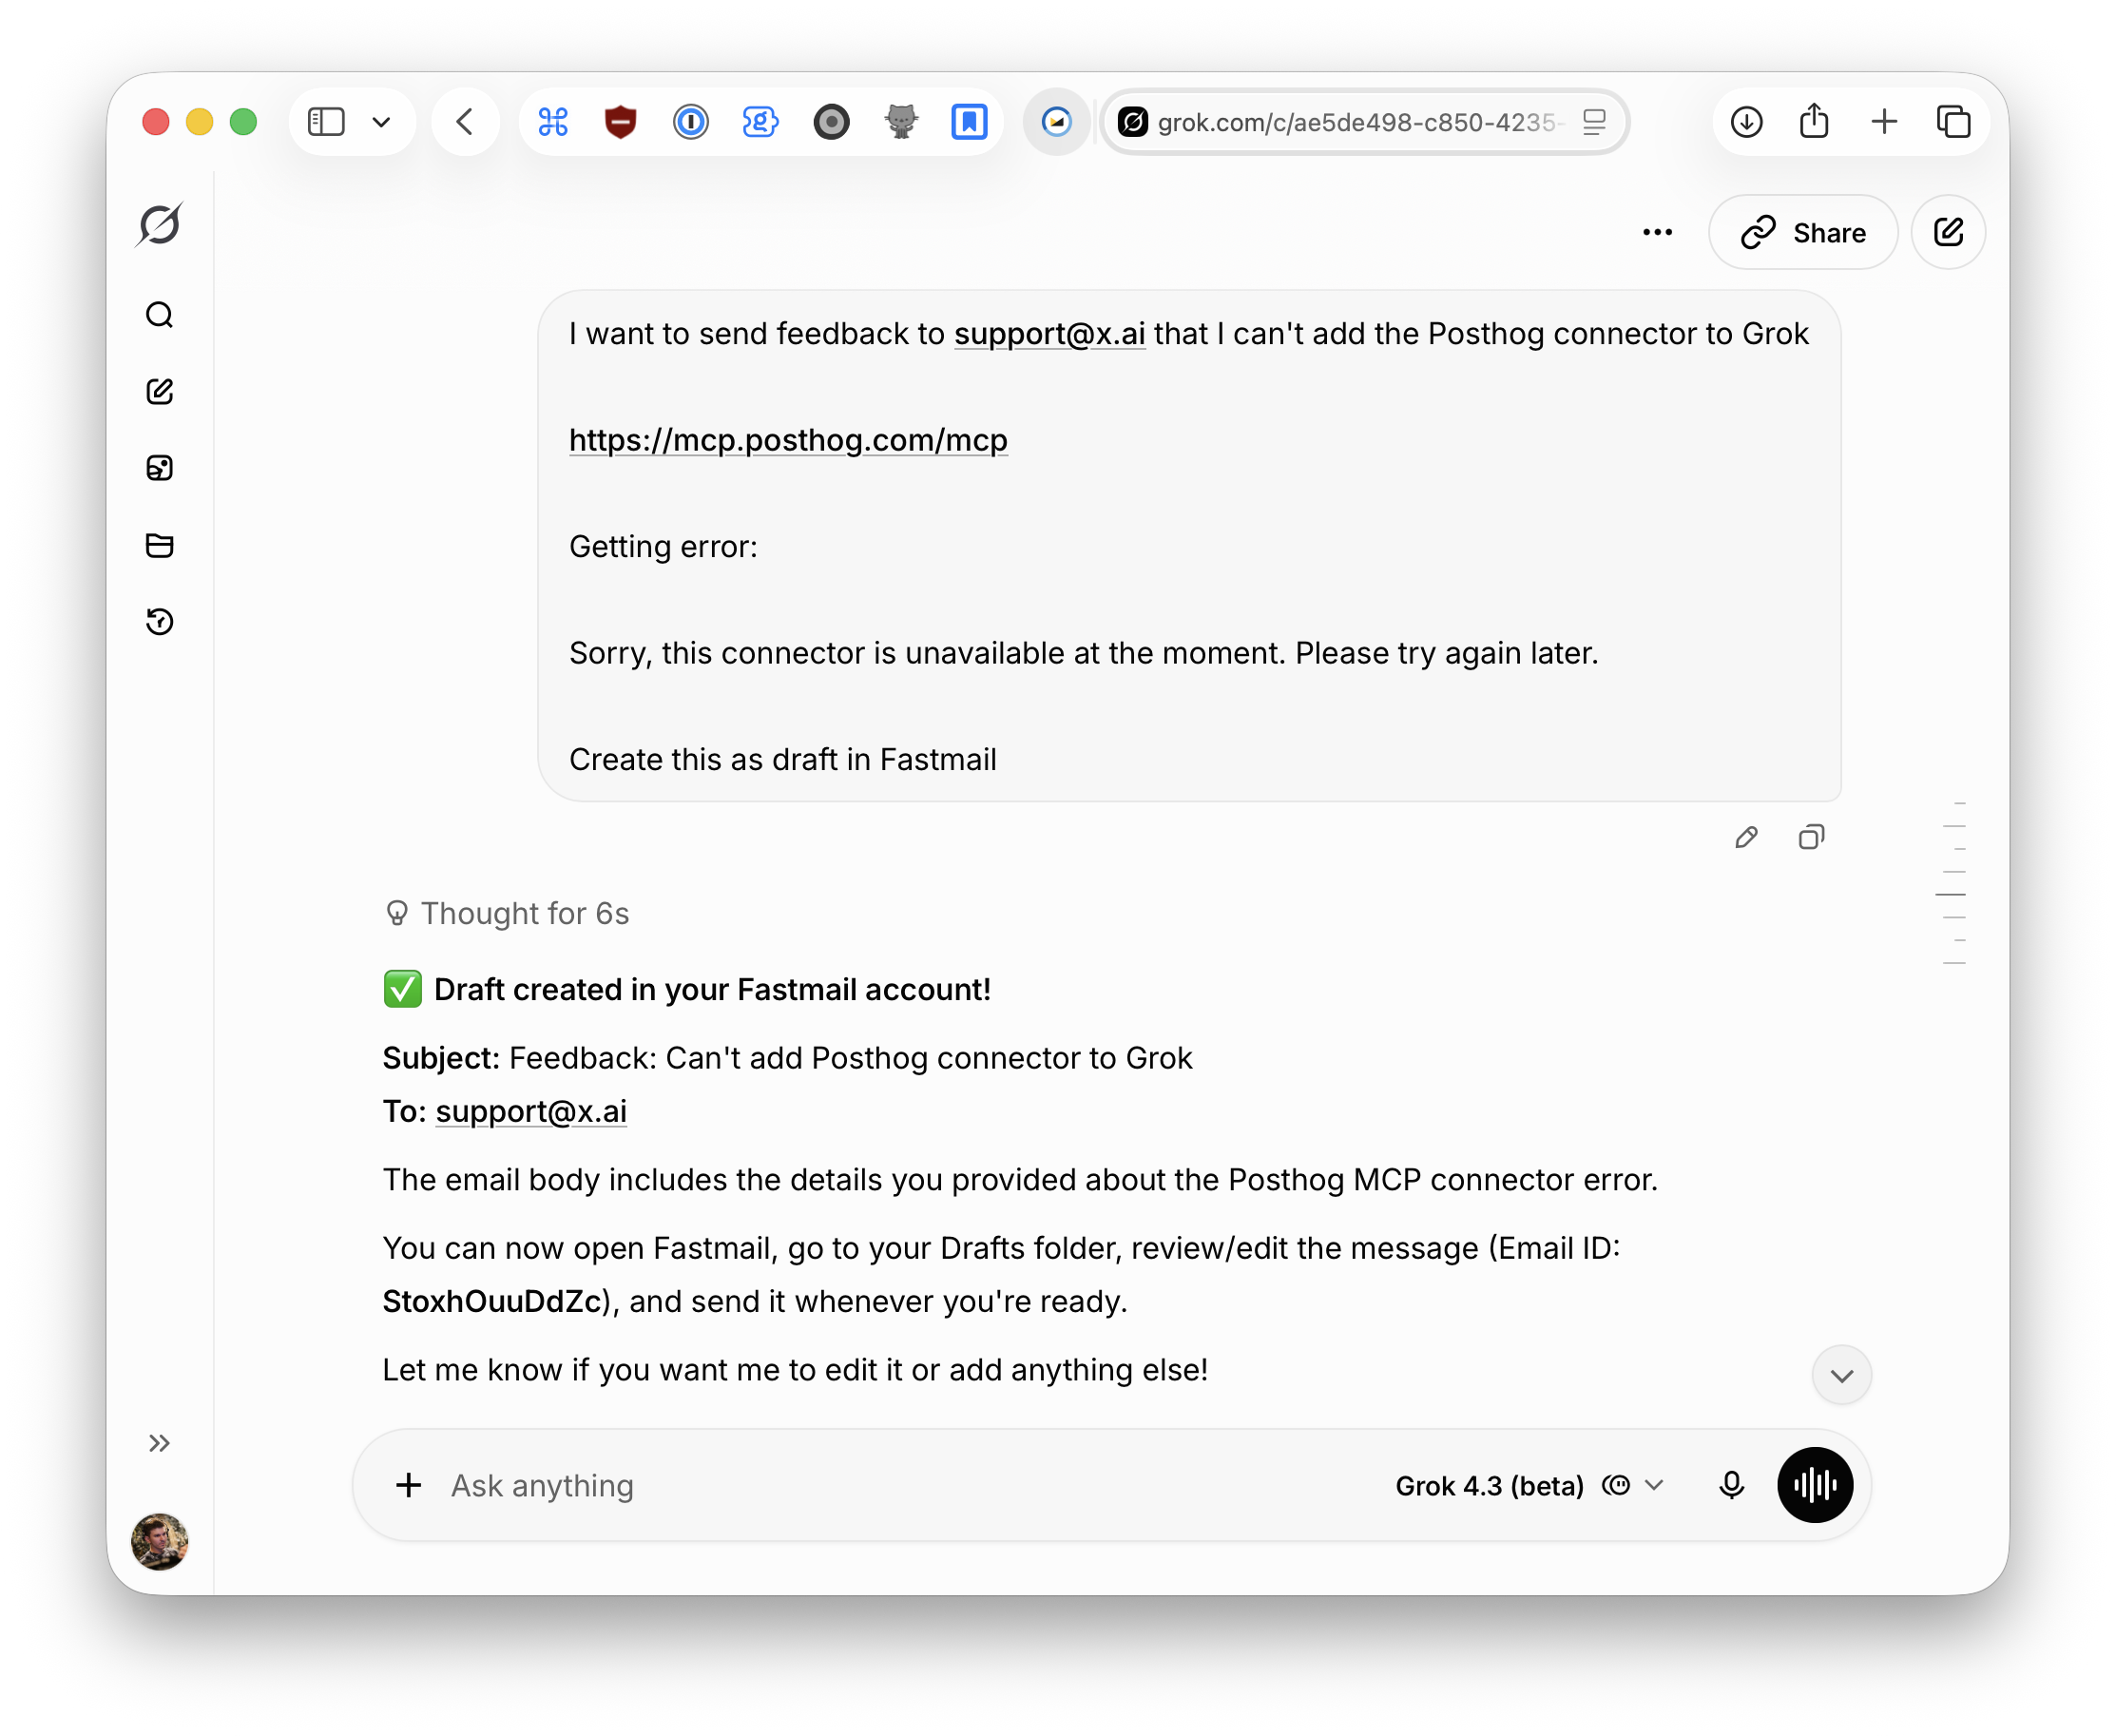Open a new Safari tab
Screen dimensions: 2116x1736
tap(1884, 122)
